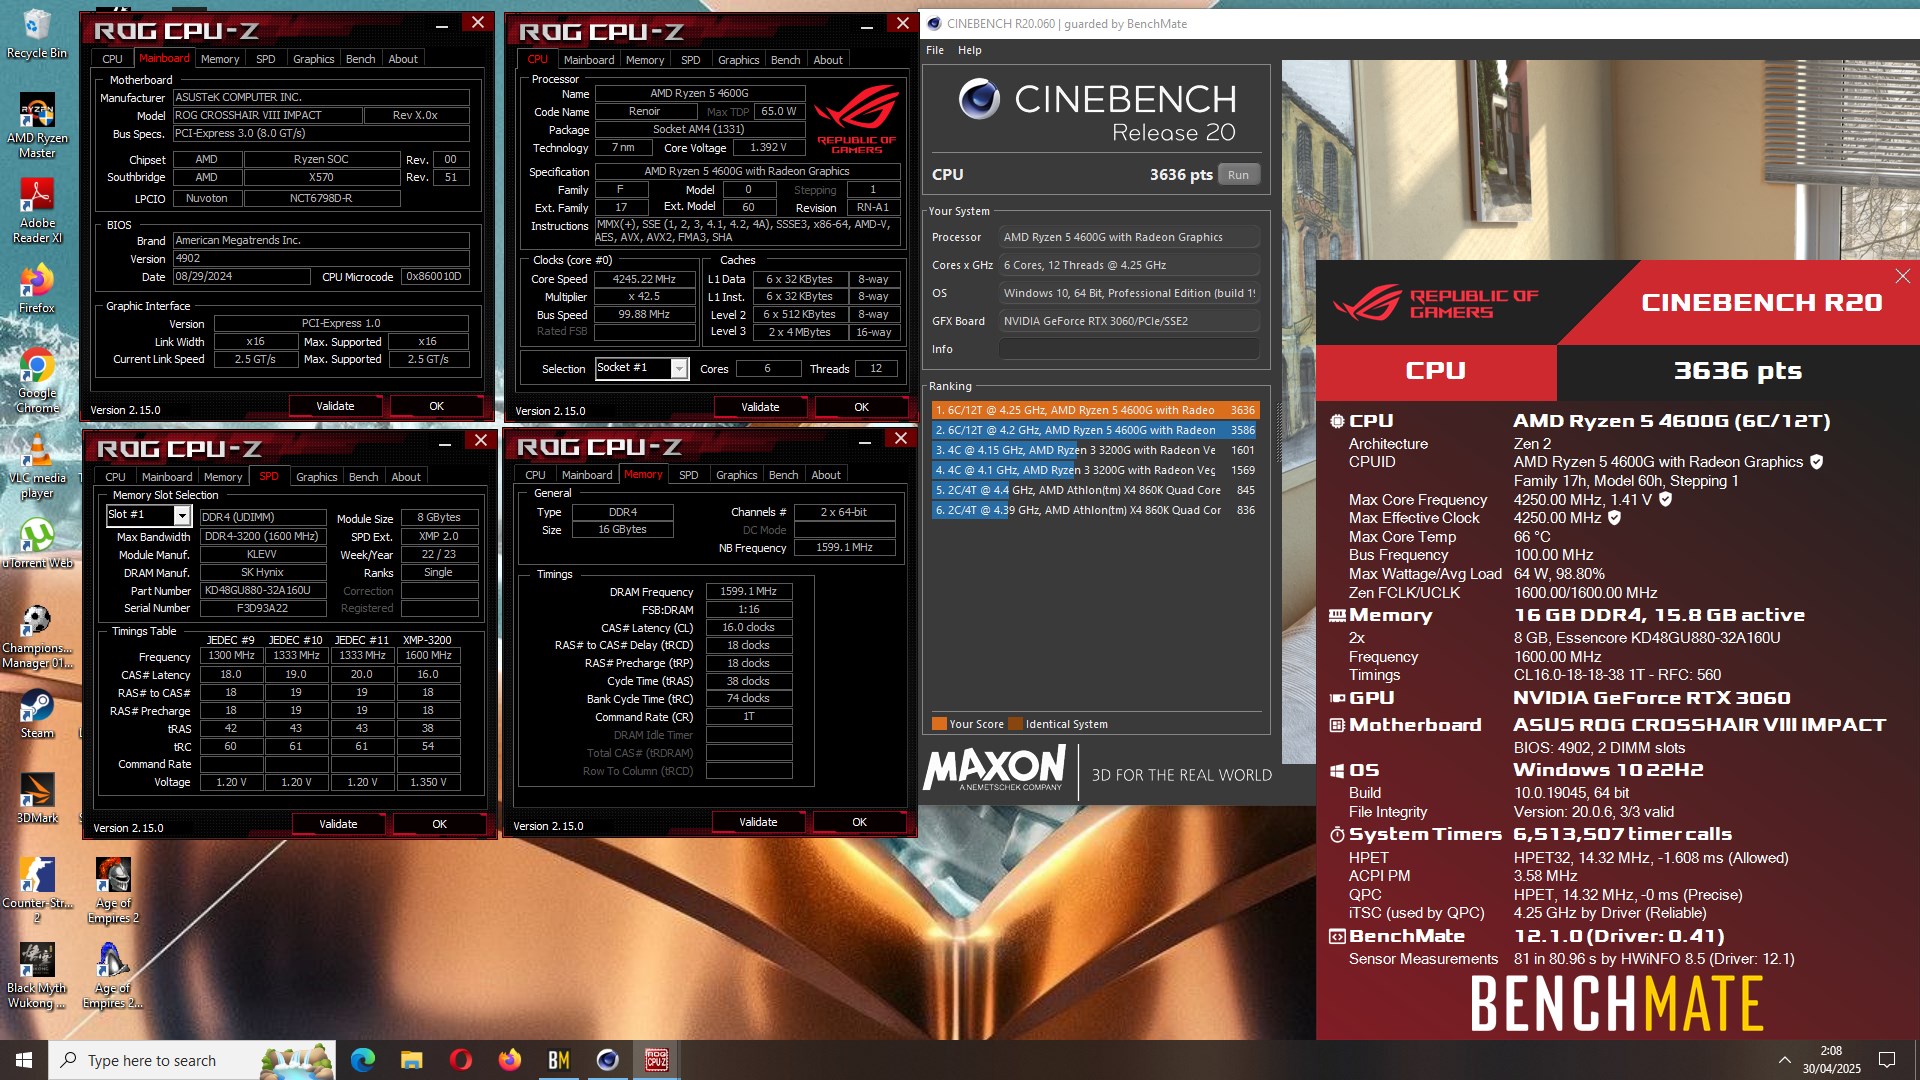1920x1080 pixels.
Task: Click Validate in the Mainboard CPU-Z window
Action: click(335, 406)
